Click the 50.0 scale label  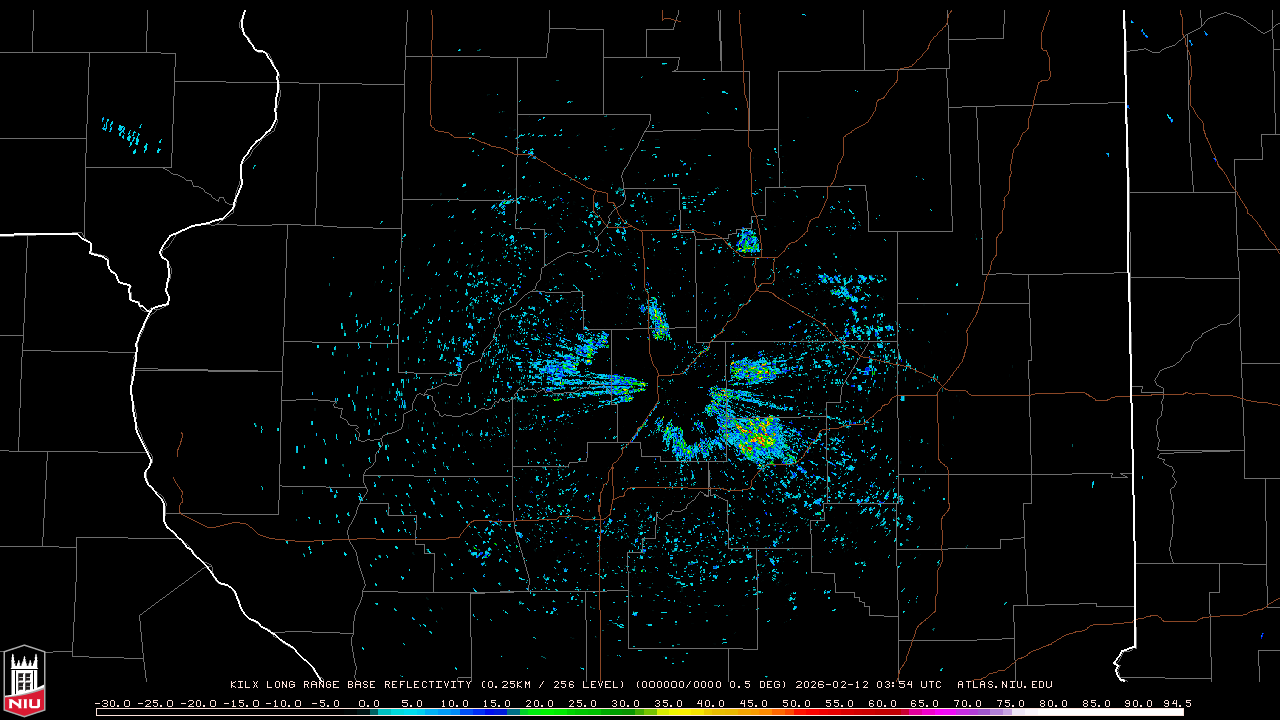point(797,703)
